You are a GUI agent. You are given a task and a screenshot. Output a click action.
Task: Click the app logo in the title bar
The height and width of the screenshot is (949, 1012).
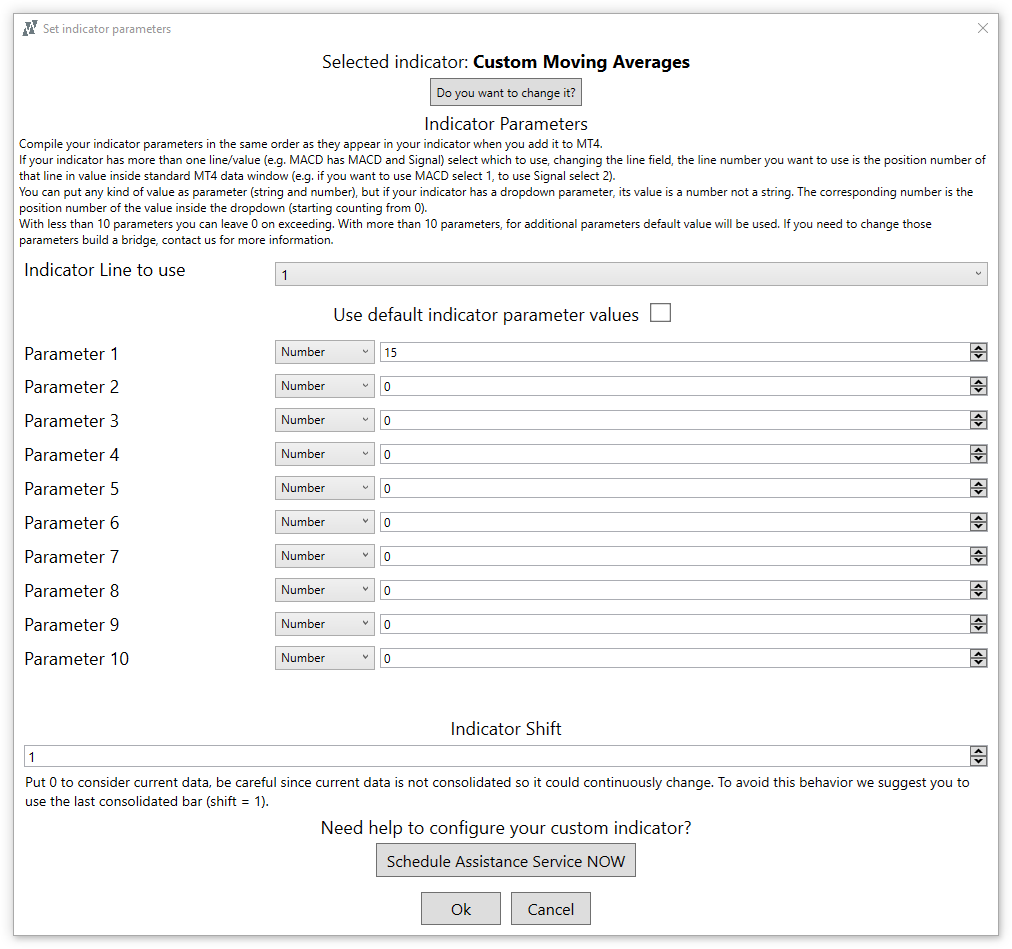29,28
